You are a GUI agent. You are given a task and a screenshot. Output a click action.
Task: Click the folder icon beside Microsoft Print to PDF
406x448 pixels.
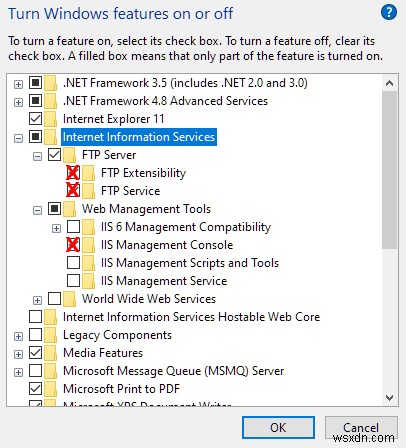pyautogui.click(x=51, y=389)
